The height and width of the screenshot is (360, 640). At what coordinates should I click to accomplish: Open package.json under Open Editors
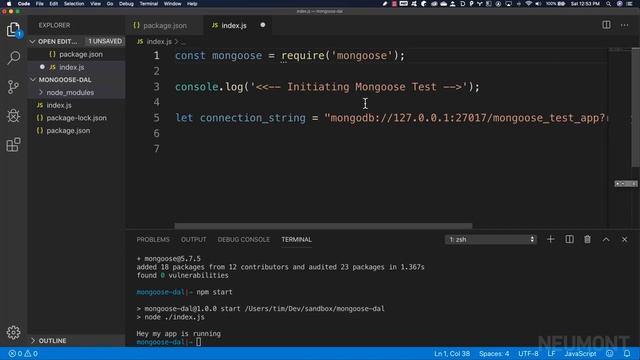coord(76,54)
